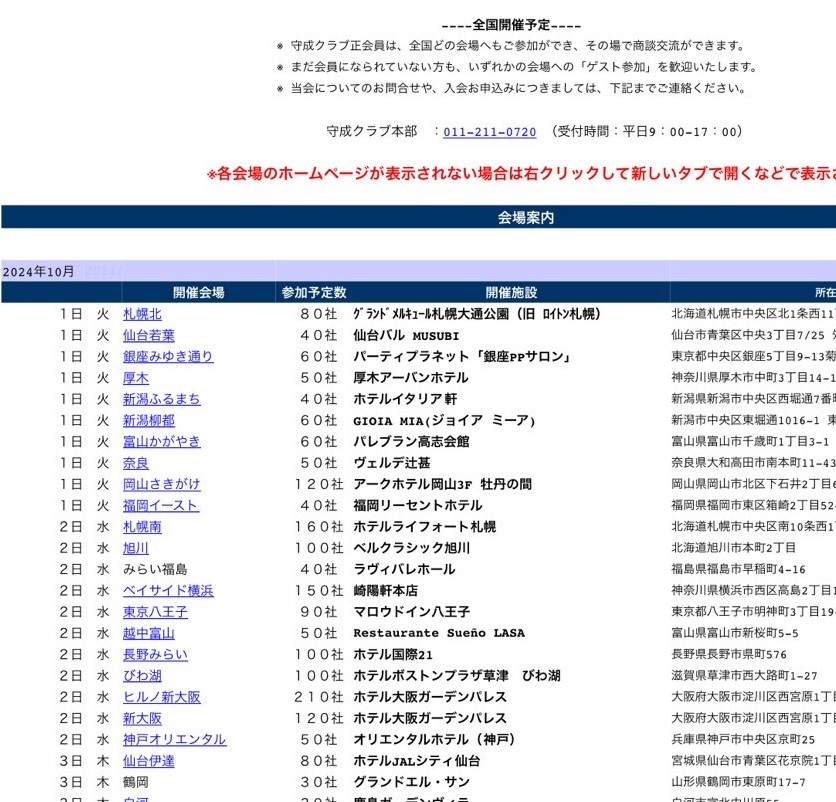Click the 開催施設 column header
This screenshot has width=836, height=802.
pyautogui.click(x=511, y=292)
